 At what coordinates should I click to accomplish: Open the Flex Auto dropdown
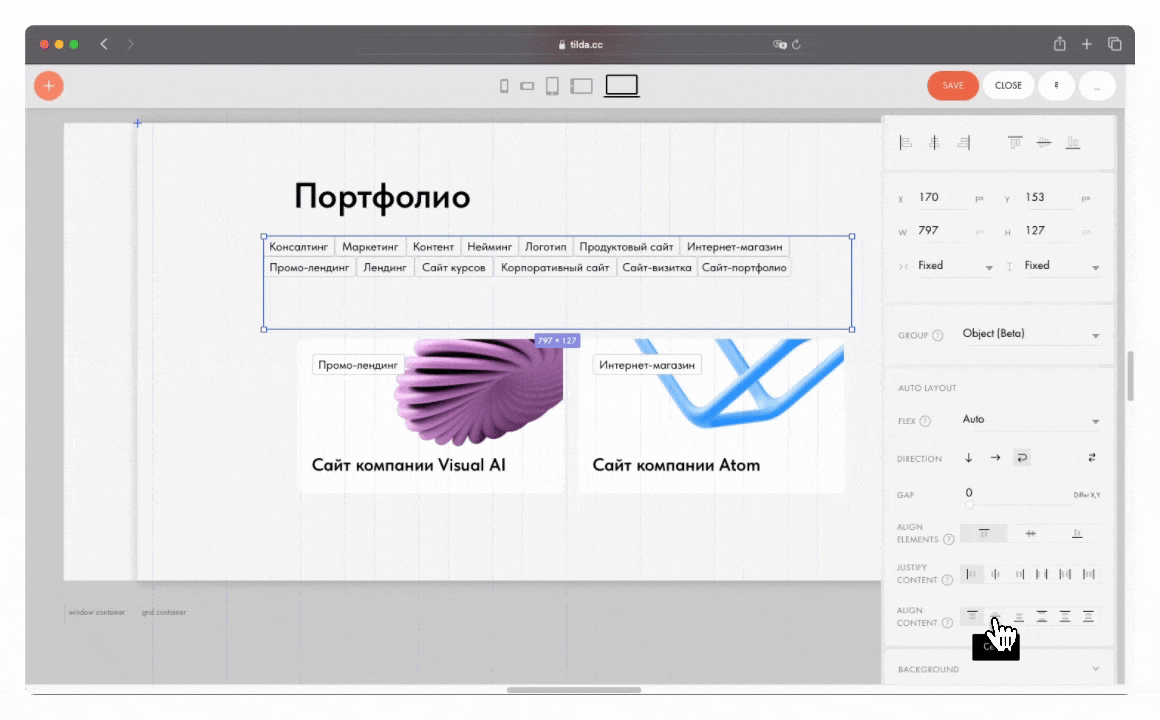1031,420
